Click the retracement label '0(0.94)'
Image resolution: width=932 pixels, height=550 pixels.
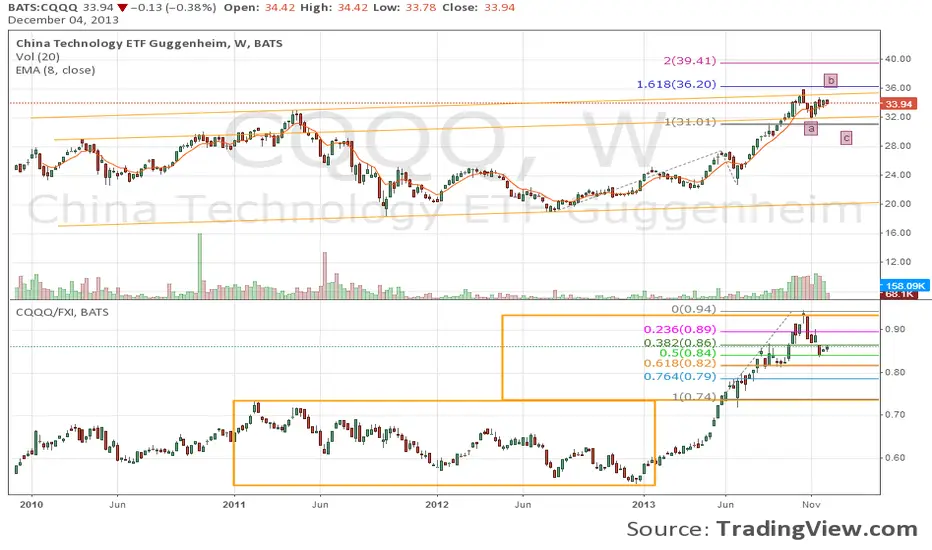(x=694, y=309)
